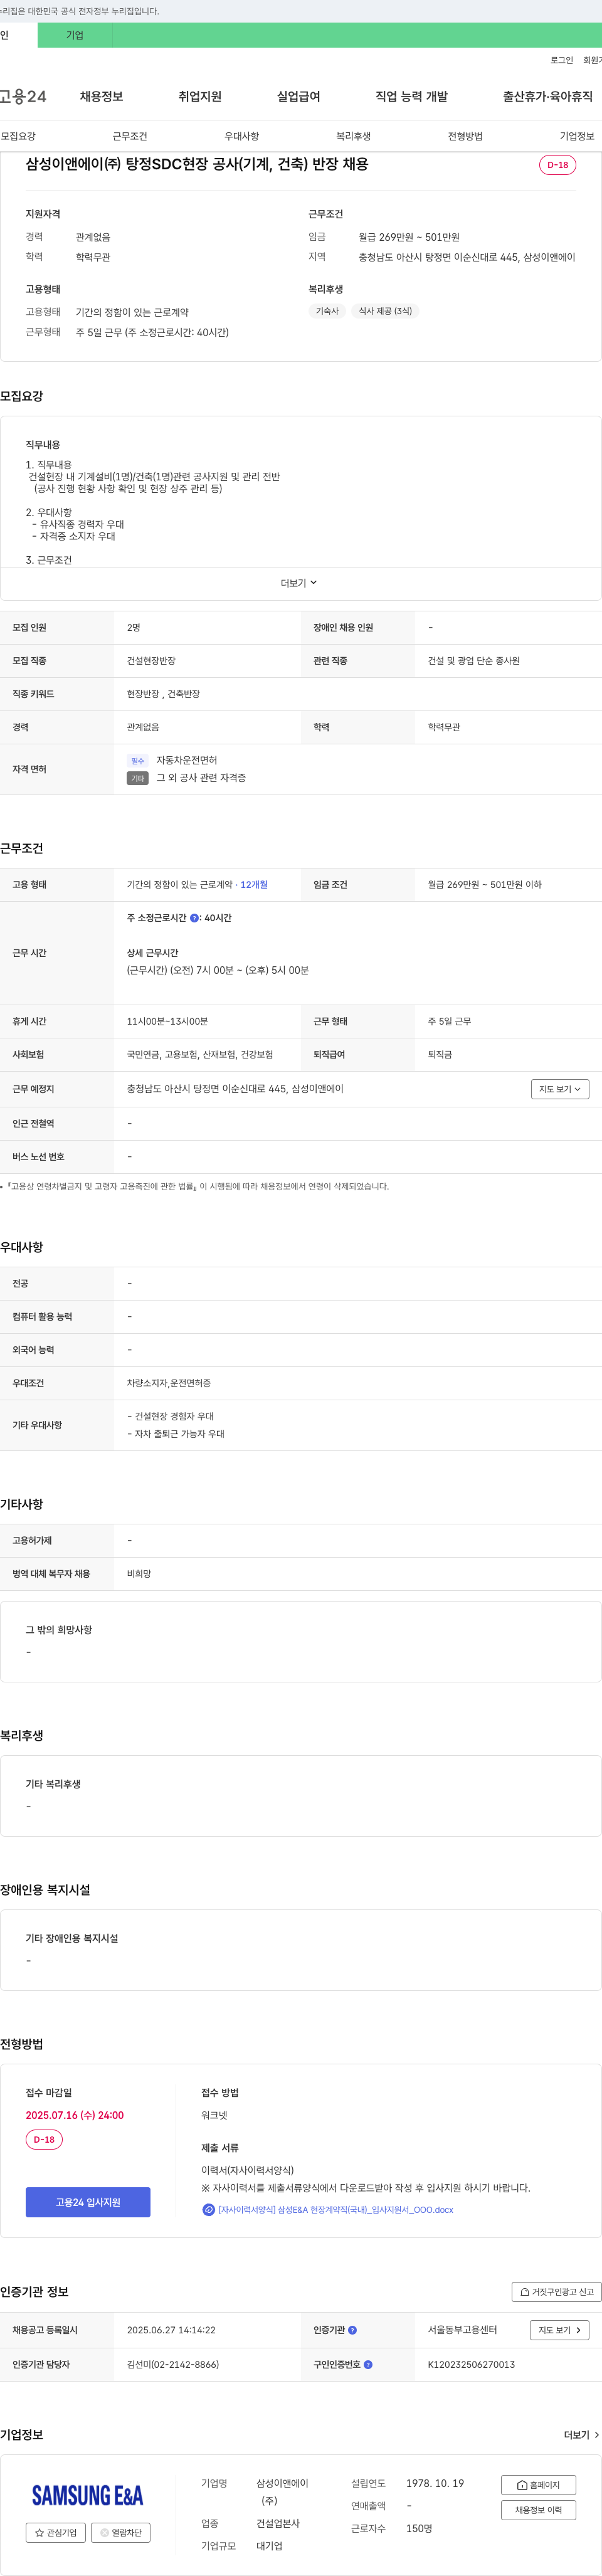This screenshot has width=602, height=2576.
Task: Click attachment icon of 입사지원서 docx file
Action: coord(208,2210)
